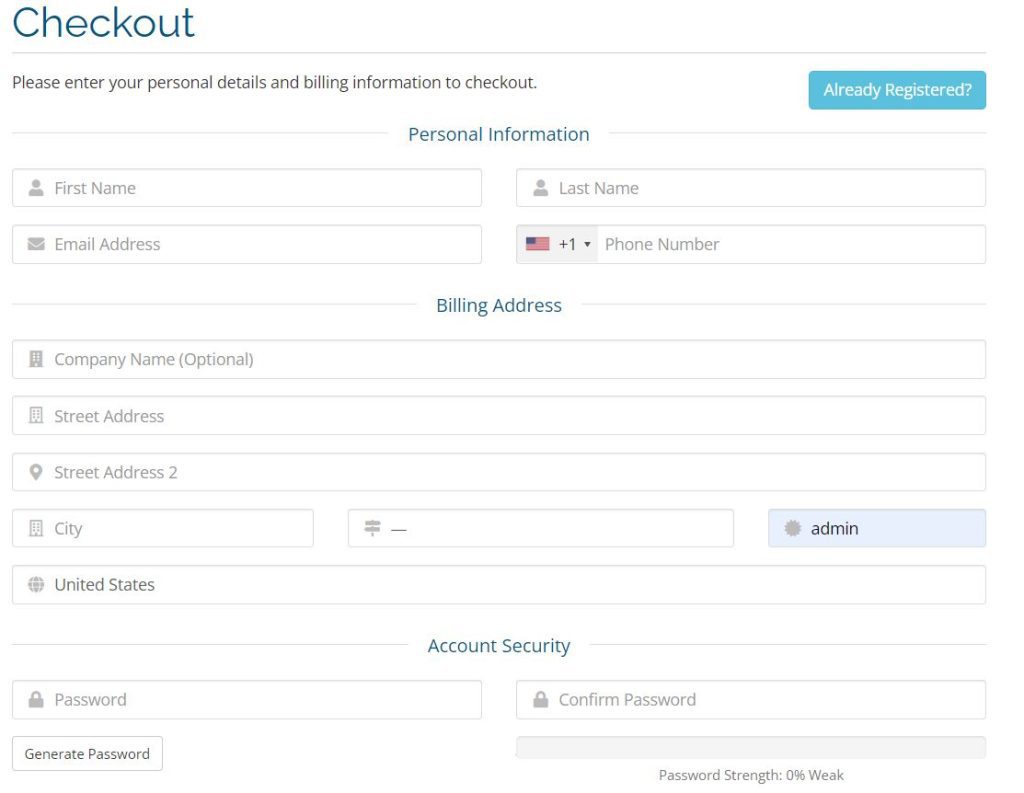Open the +1 country code dropdown
Image resolution: width=1024 pixels, height=793 pixels.
coord(558,244)
